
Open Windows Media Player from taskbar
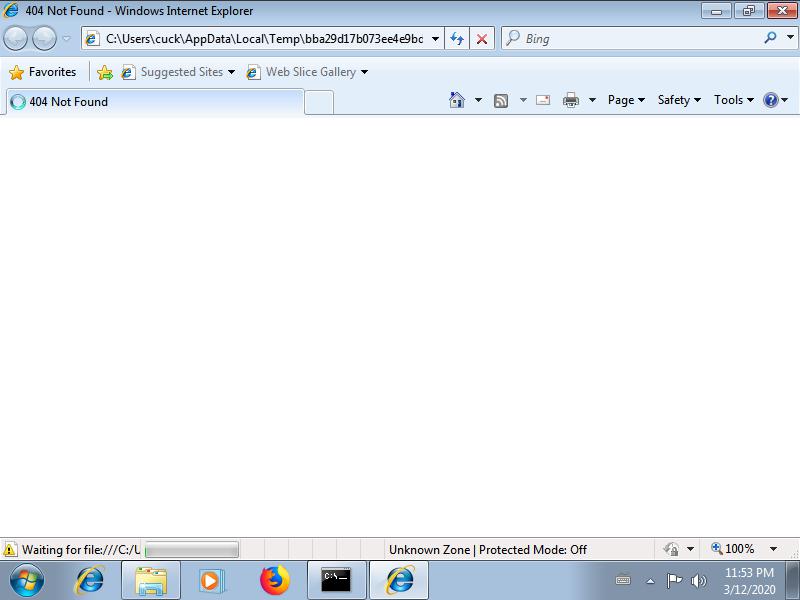[x=210, y=581]
